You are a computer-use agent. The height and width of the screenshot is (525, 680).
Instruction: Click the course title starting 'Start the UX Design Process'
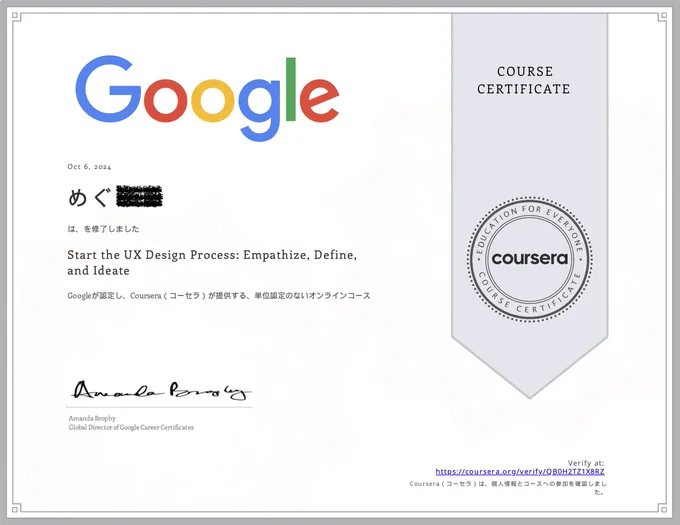[212, 262]
